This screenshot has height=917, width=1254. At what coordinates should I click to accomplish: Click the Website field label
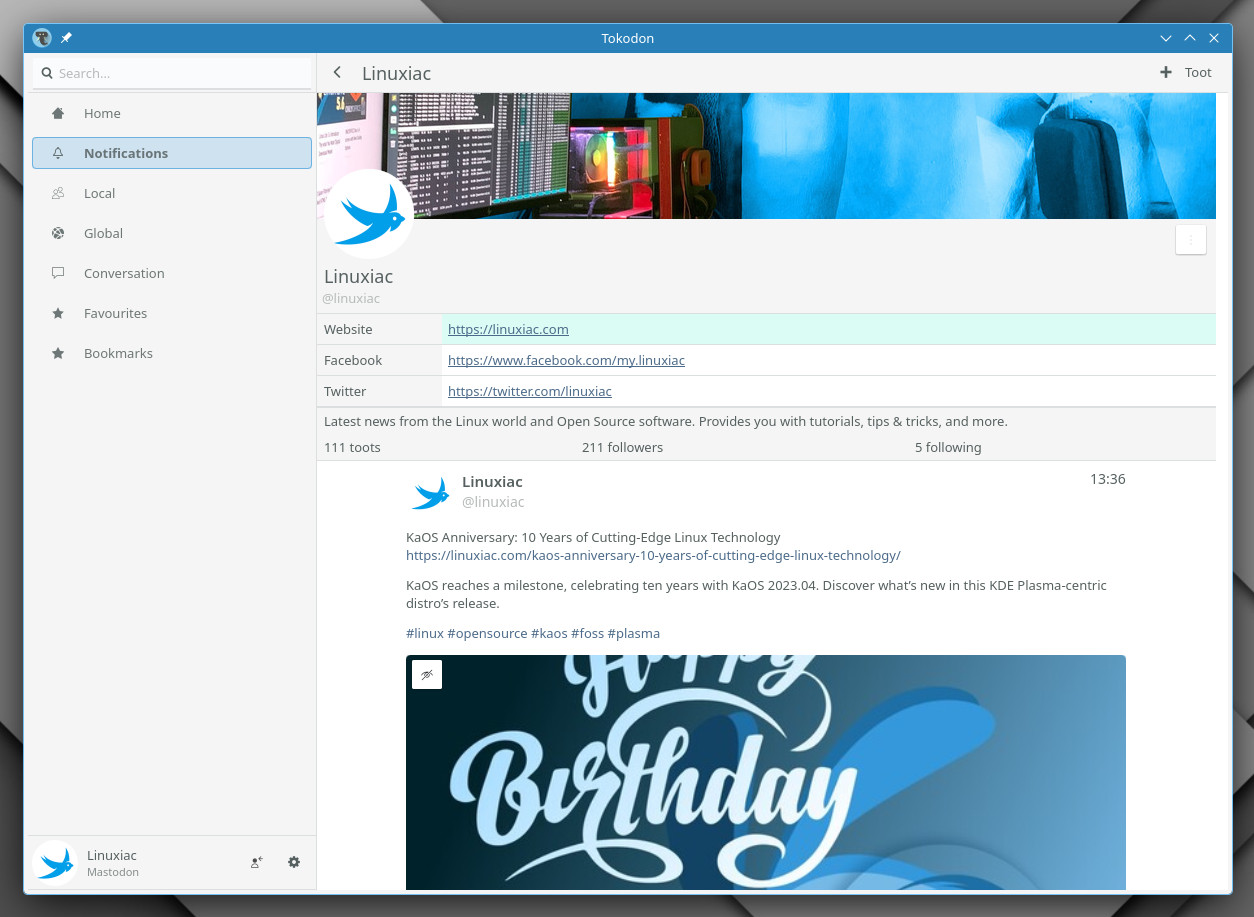point(348,329)
